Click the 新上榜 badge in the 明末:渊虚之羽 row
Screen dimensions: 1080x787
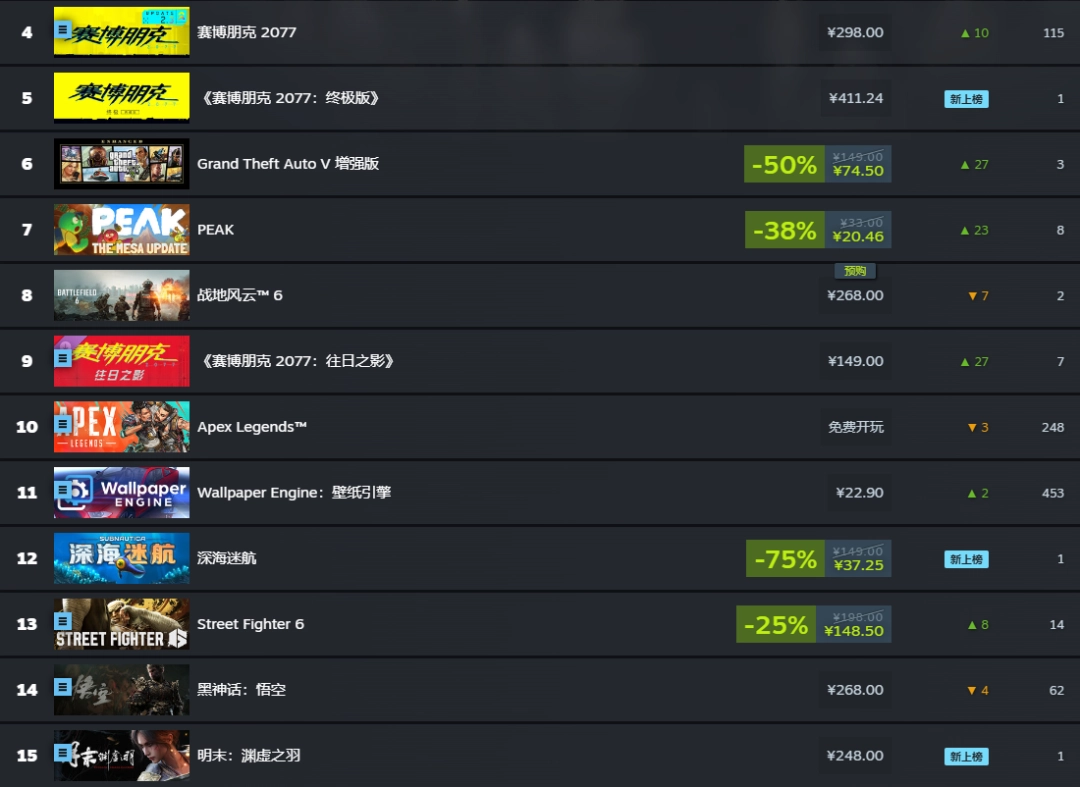[966, 756]
